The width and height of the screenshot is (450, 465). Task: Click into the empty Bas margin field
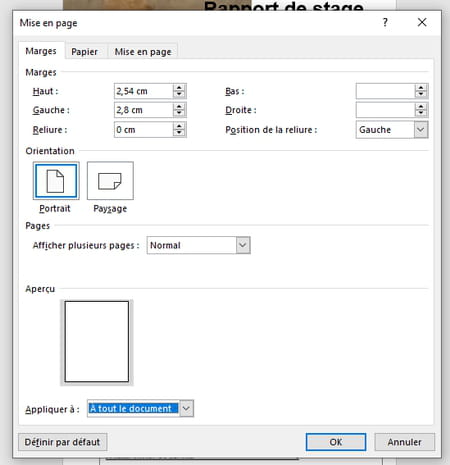coord(385,91)
